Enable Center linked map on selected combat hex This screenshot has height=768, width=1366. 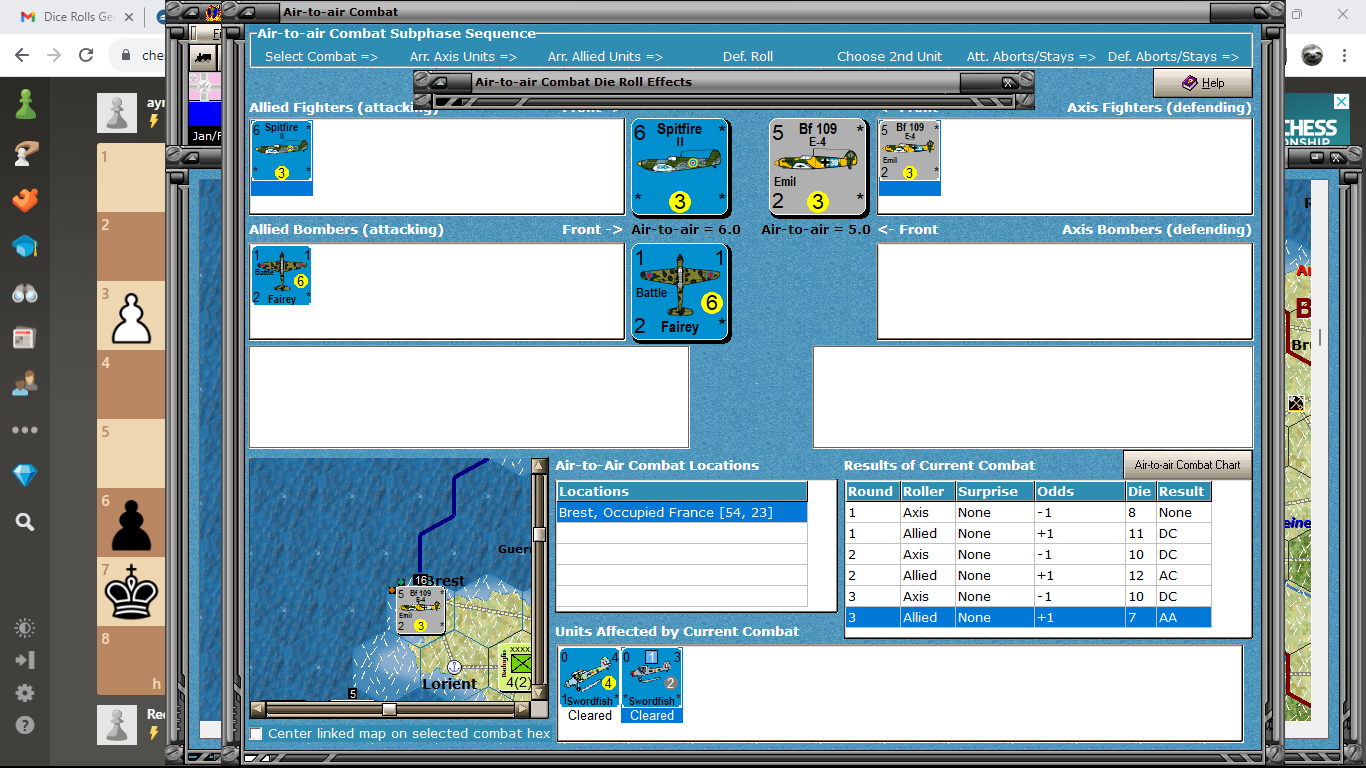257,734
